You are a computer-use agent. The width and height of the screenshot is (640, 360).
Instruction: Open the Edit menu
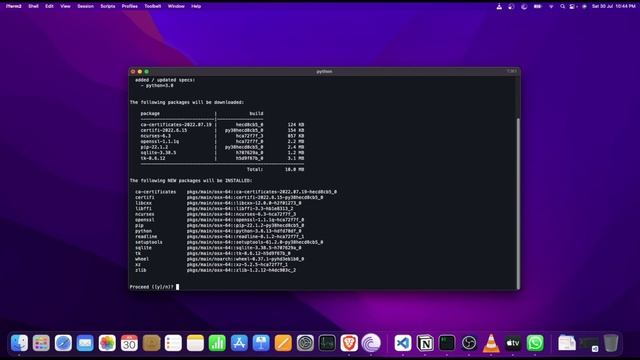(49, 6)
